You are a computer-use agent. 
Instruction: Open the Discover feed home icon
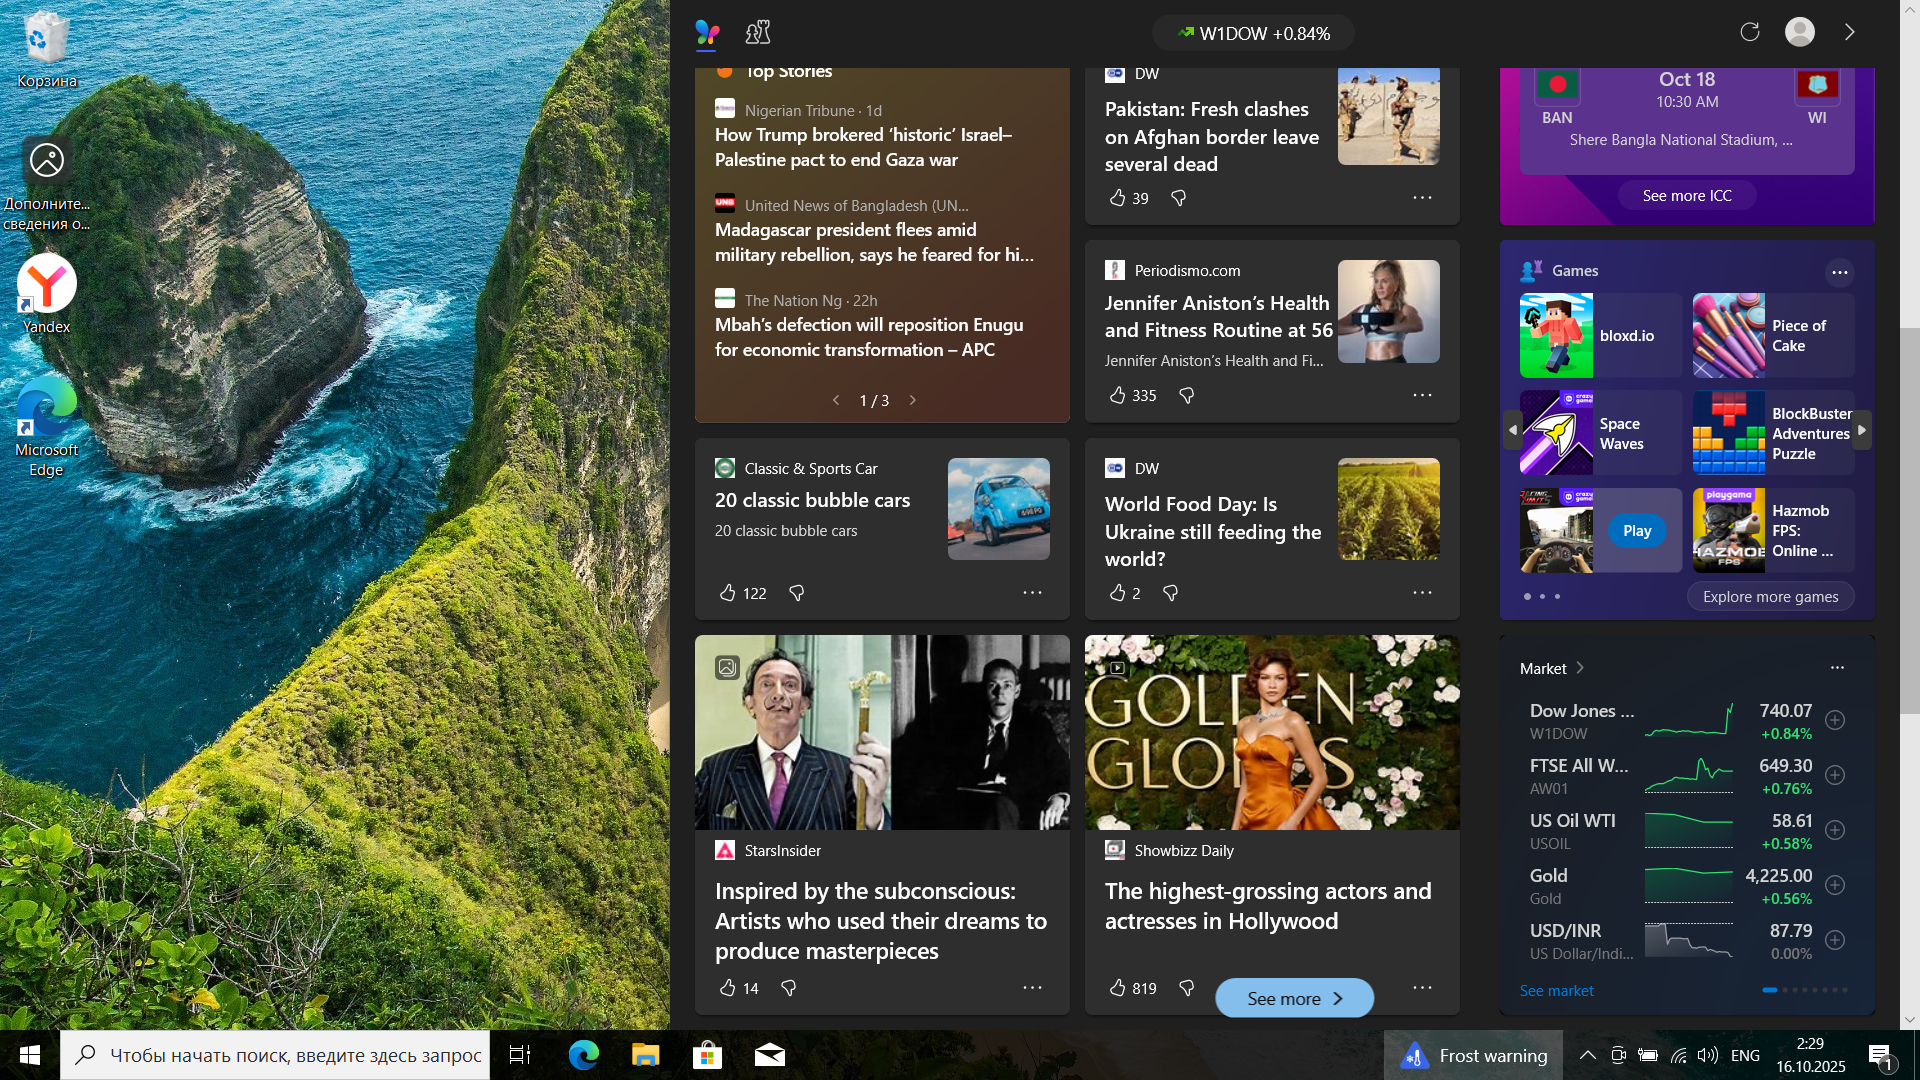point(707,32)
